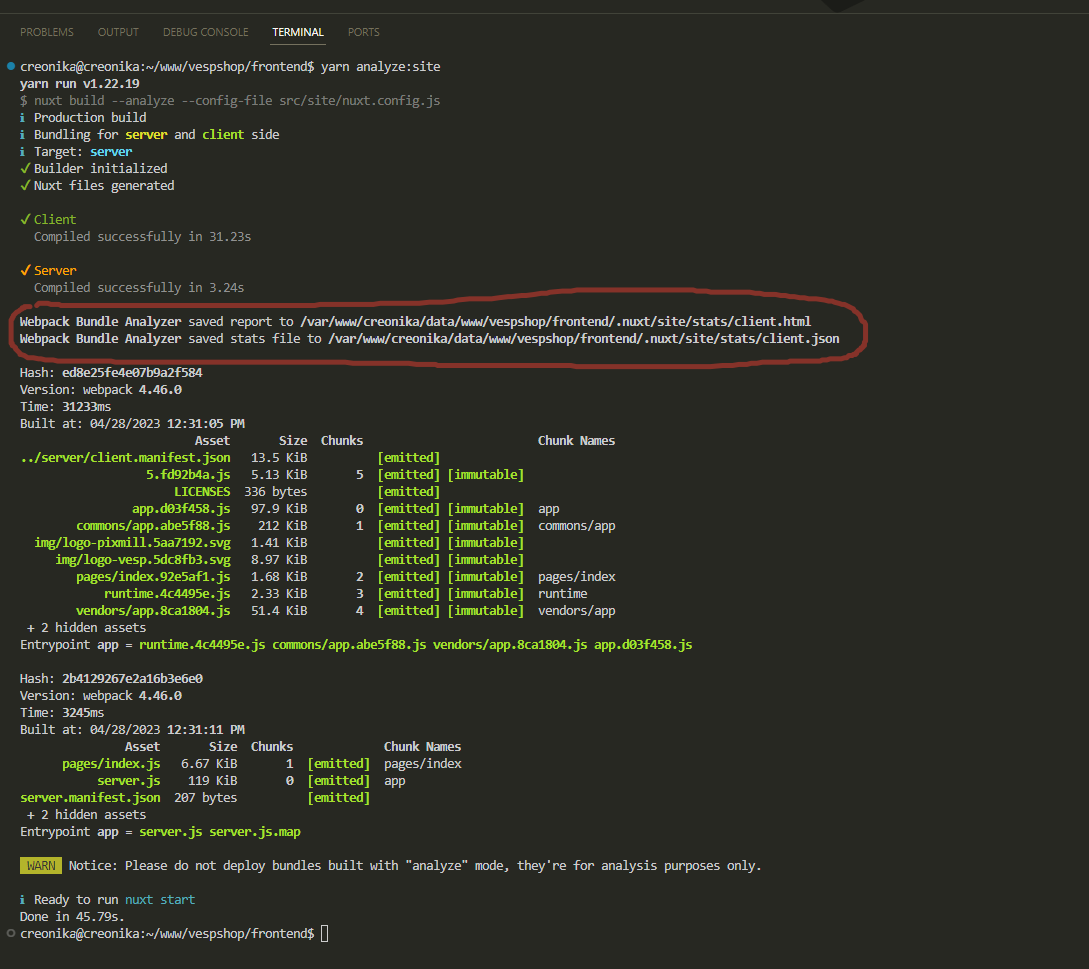Click the [immutable] flag on the vendors/app.8ca1804.js row
Screen dimensions: 1089x969
[485, 611]
